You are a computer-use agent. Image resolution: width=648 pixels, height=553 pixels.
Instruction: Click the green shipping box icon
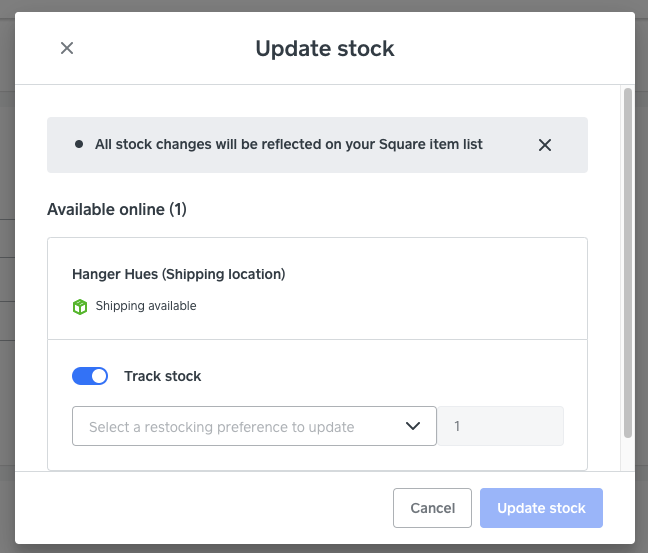coord(80,307)
